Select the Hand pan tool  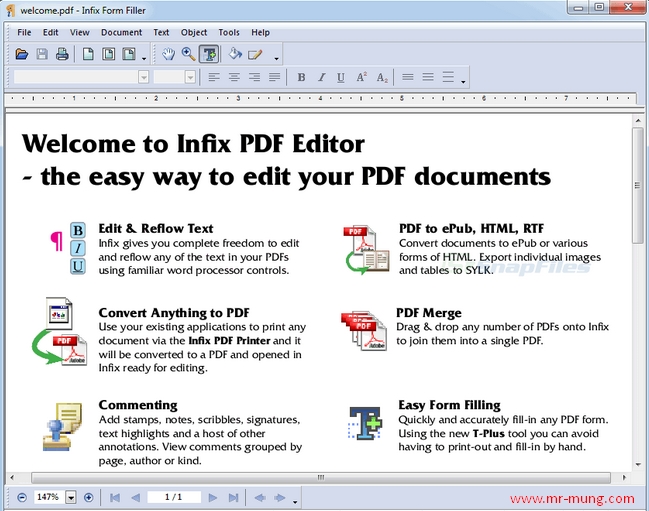168,54
